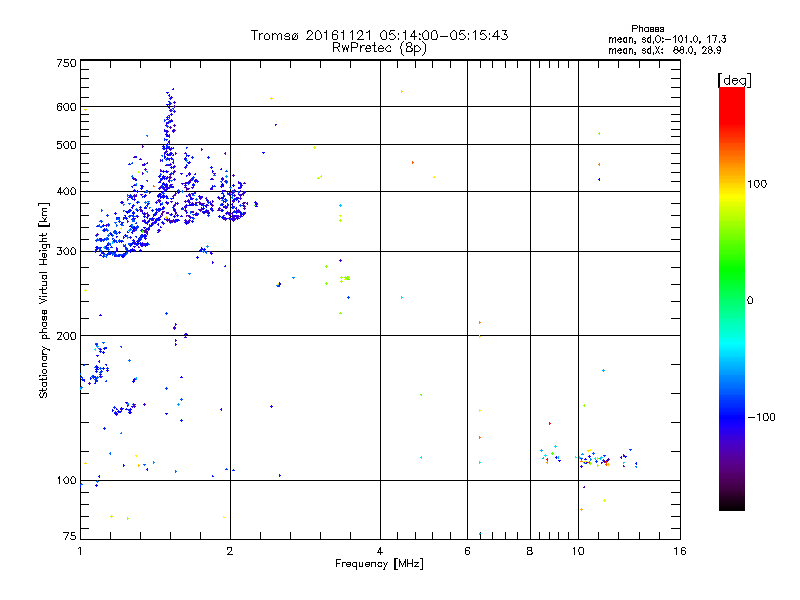Click the y-axis tick label "200"

coord(66,336)
